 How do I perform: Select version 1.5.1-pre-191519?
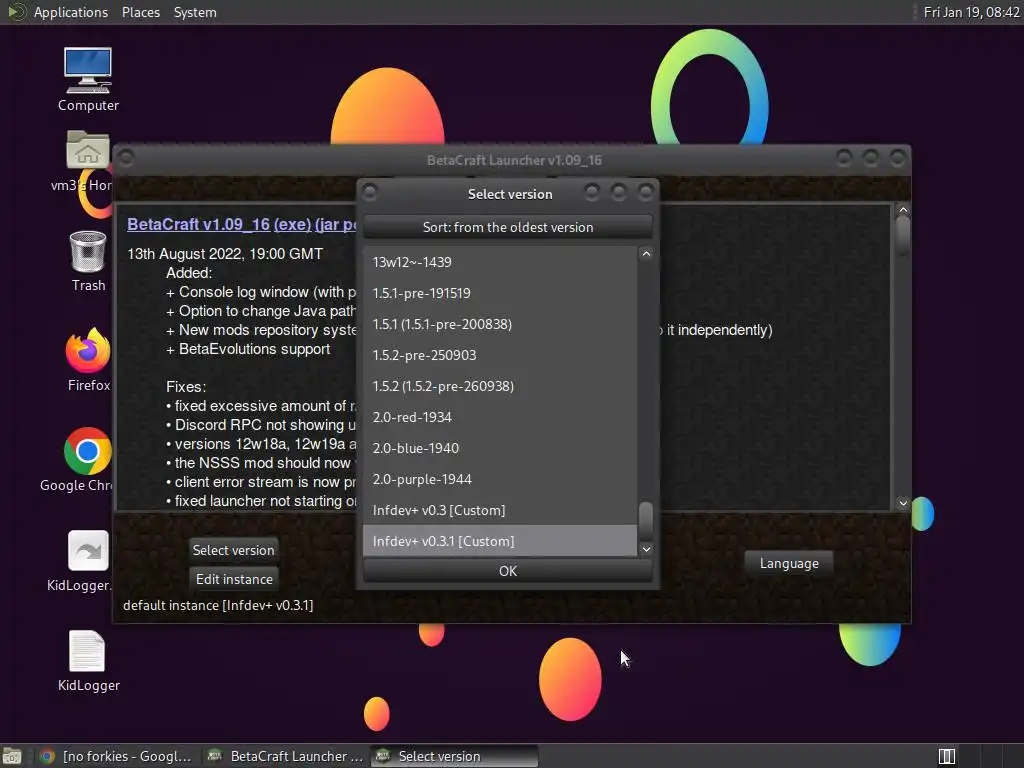pyautogui.click(x=500, y=293)
